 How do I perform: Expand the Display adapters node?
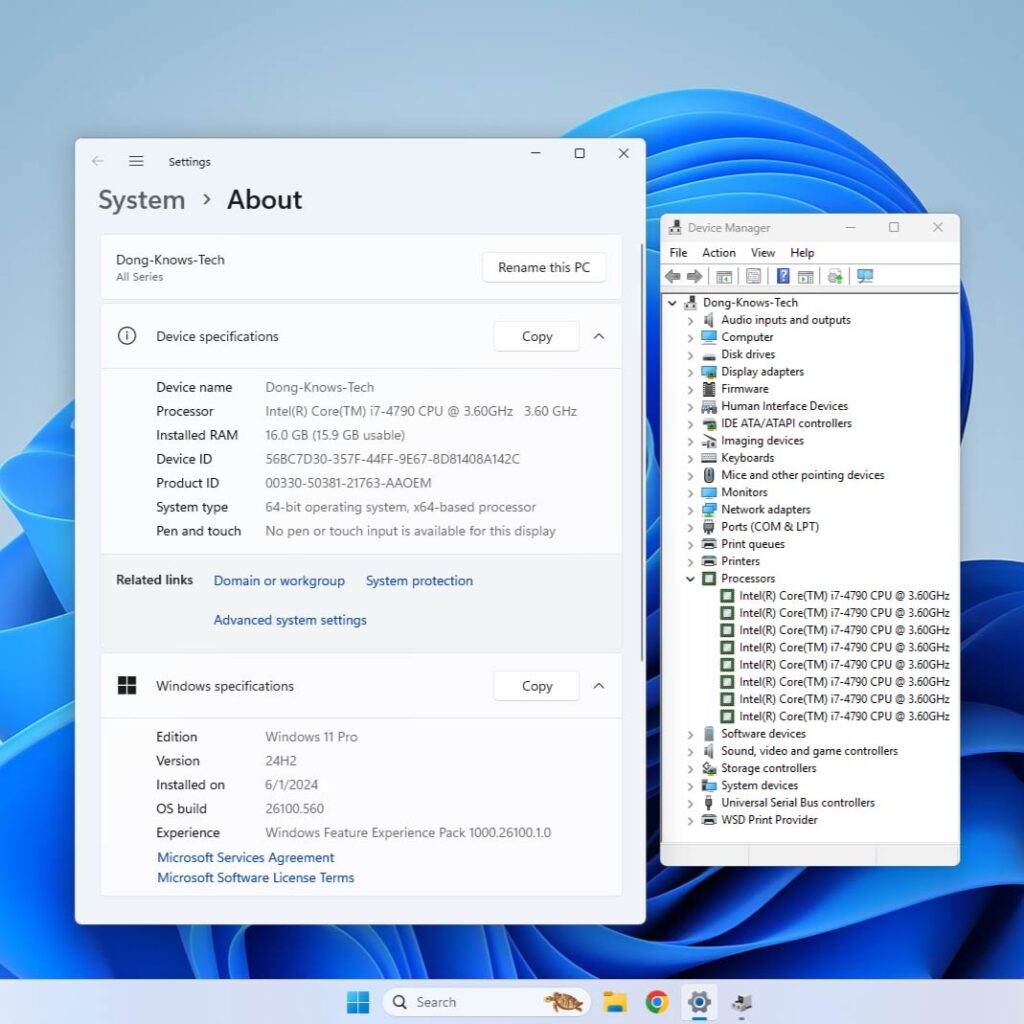[x=690, y=372]
